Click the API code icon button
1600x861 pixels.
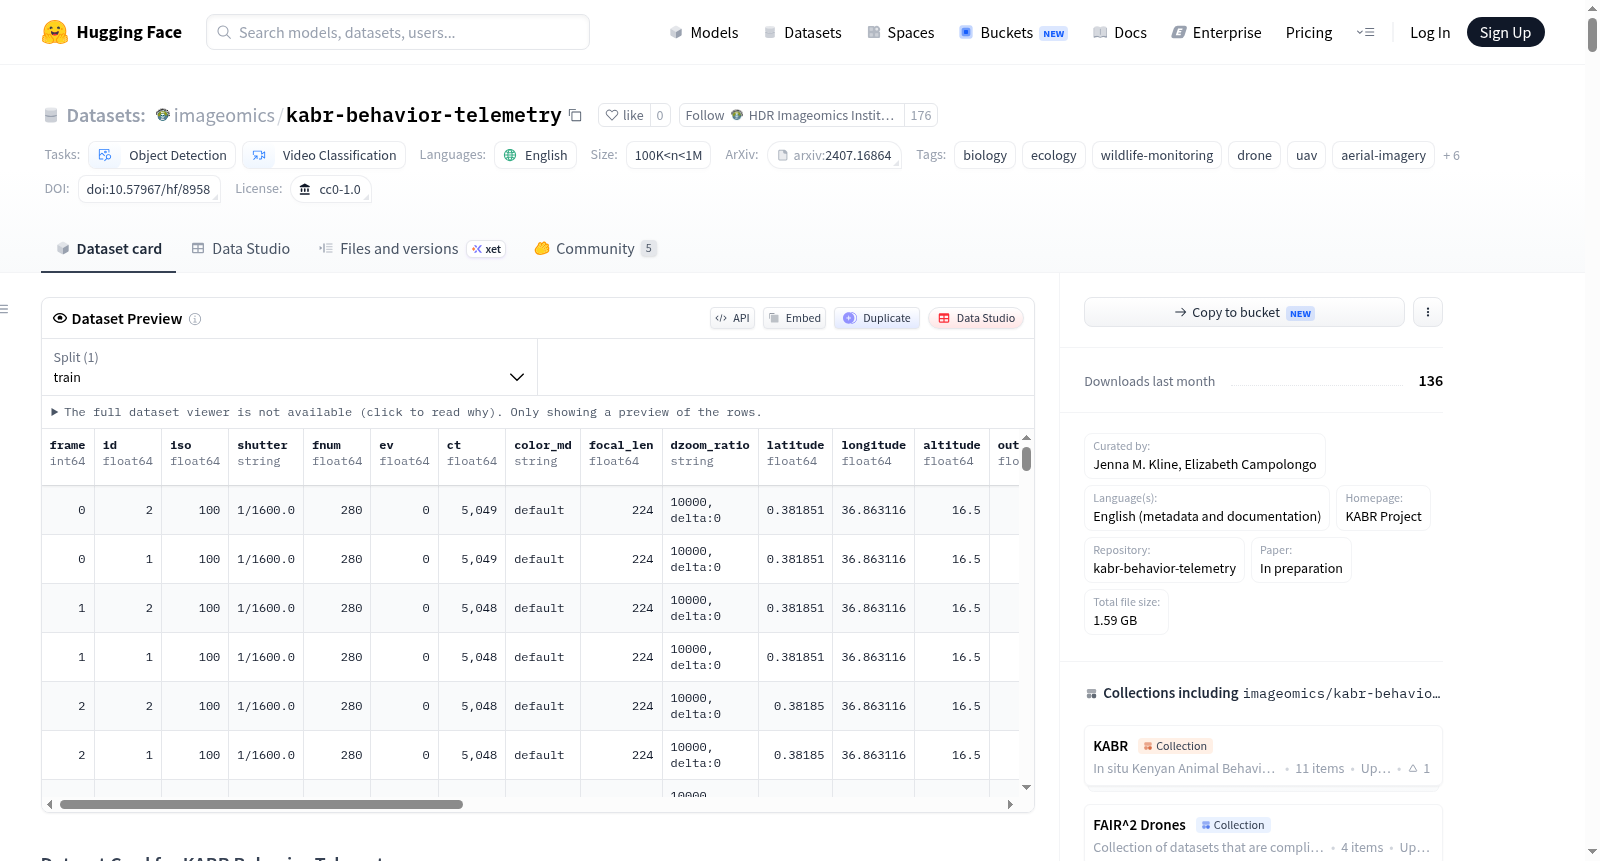coord(732,318)
